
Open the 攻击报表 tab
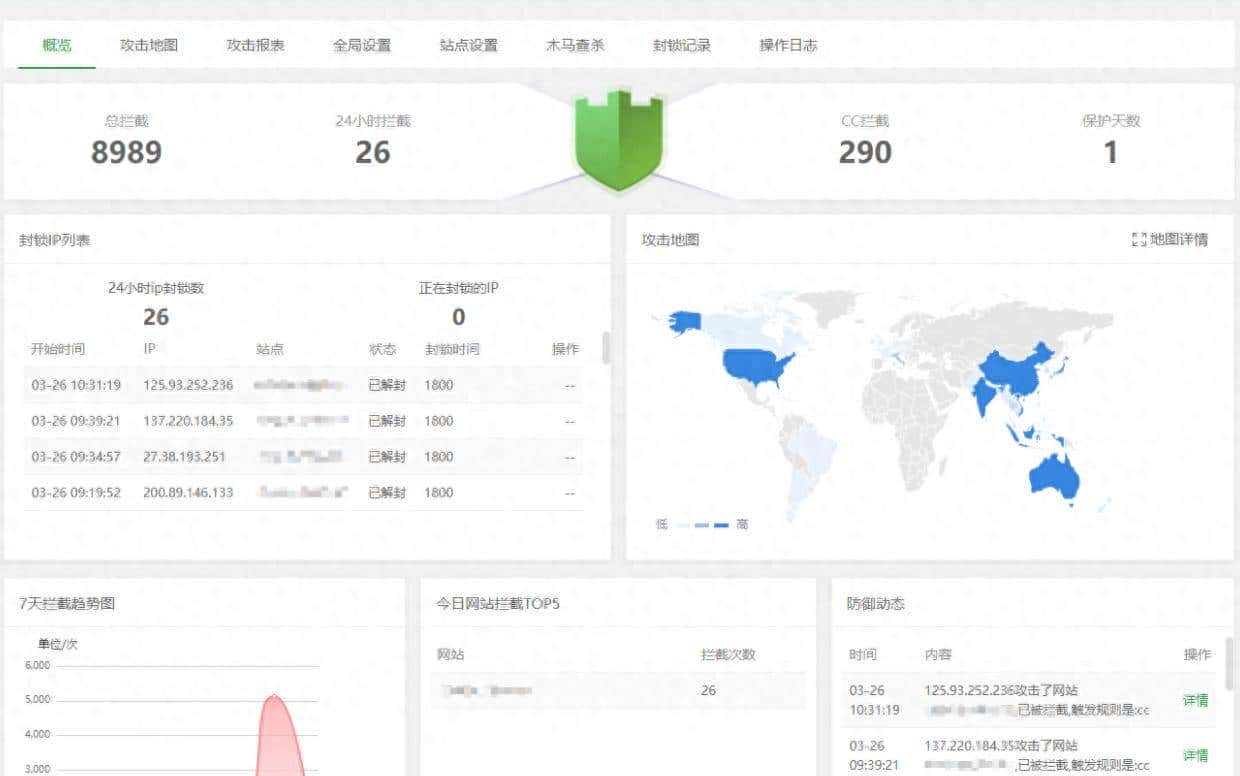(256, 45)
